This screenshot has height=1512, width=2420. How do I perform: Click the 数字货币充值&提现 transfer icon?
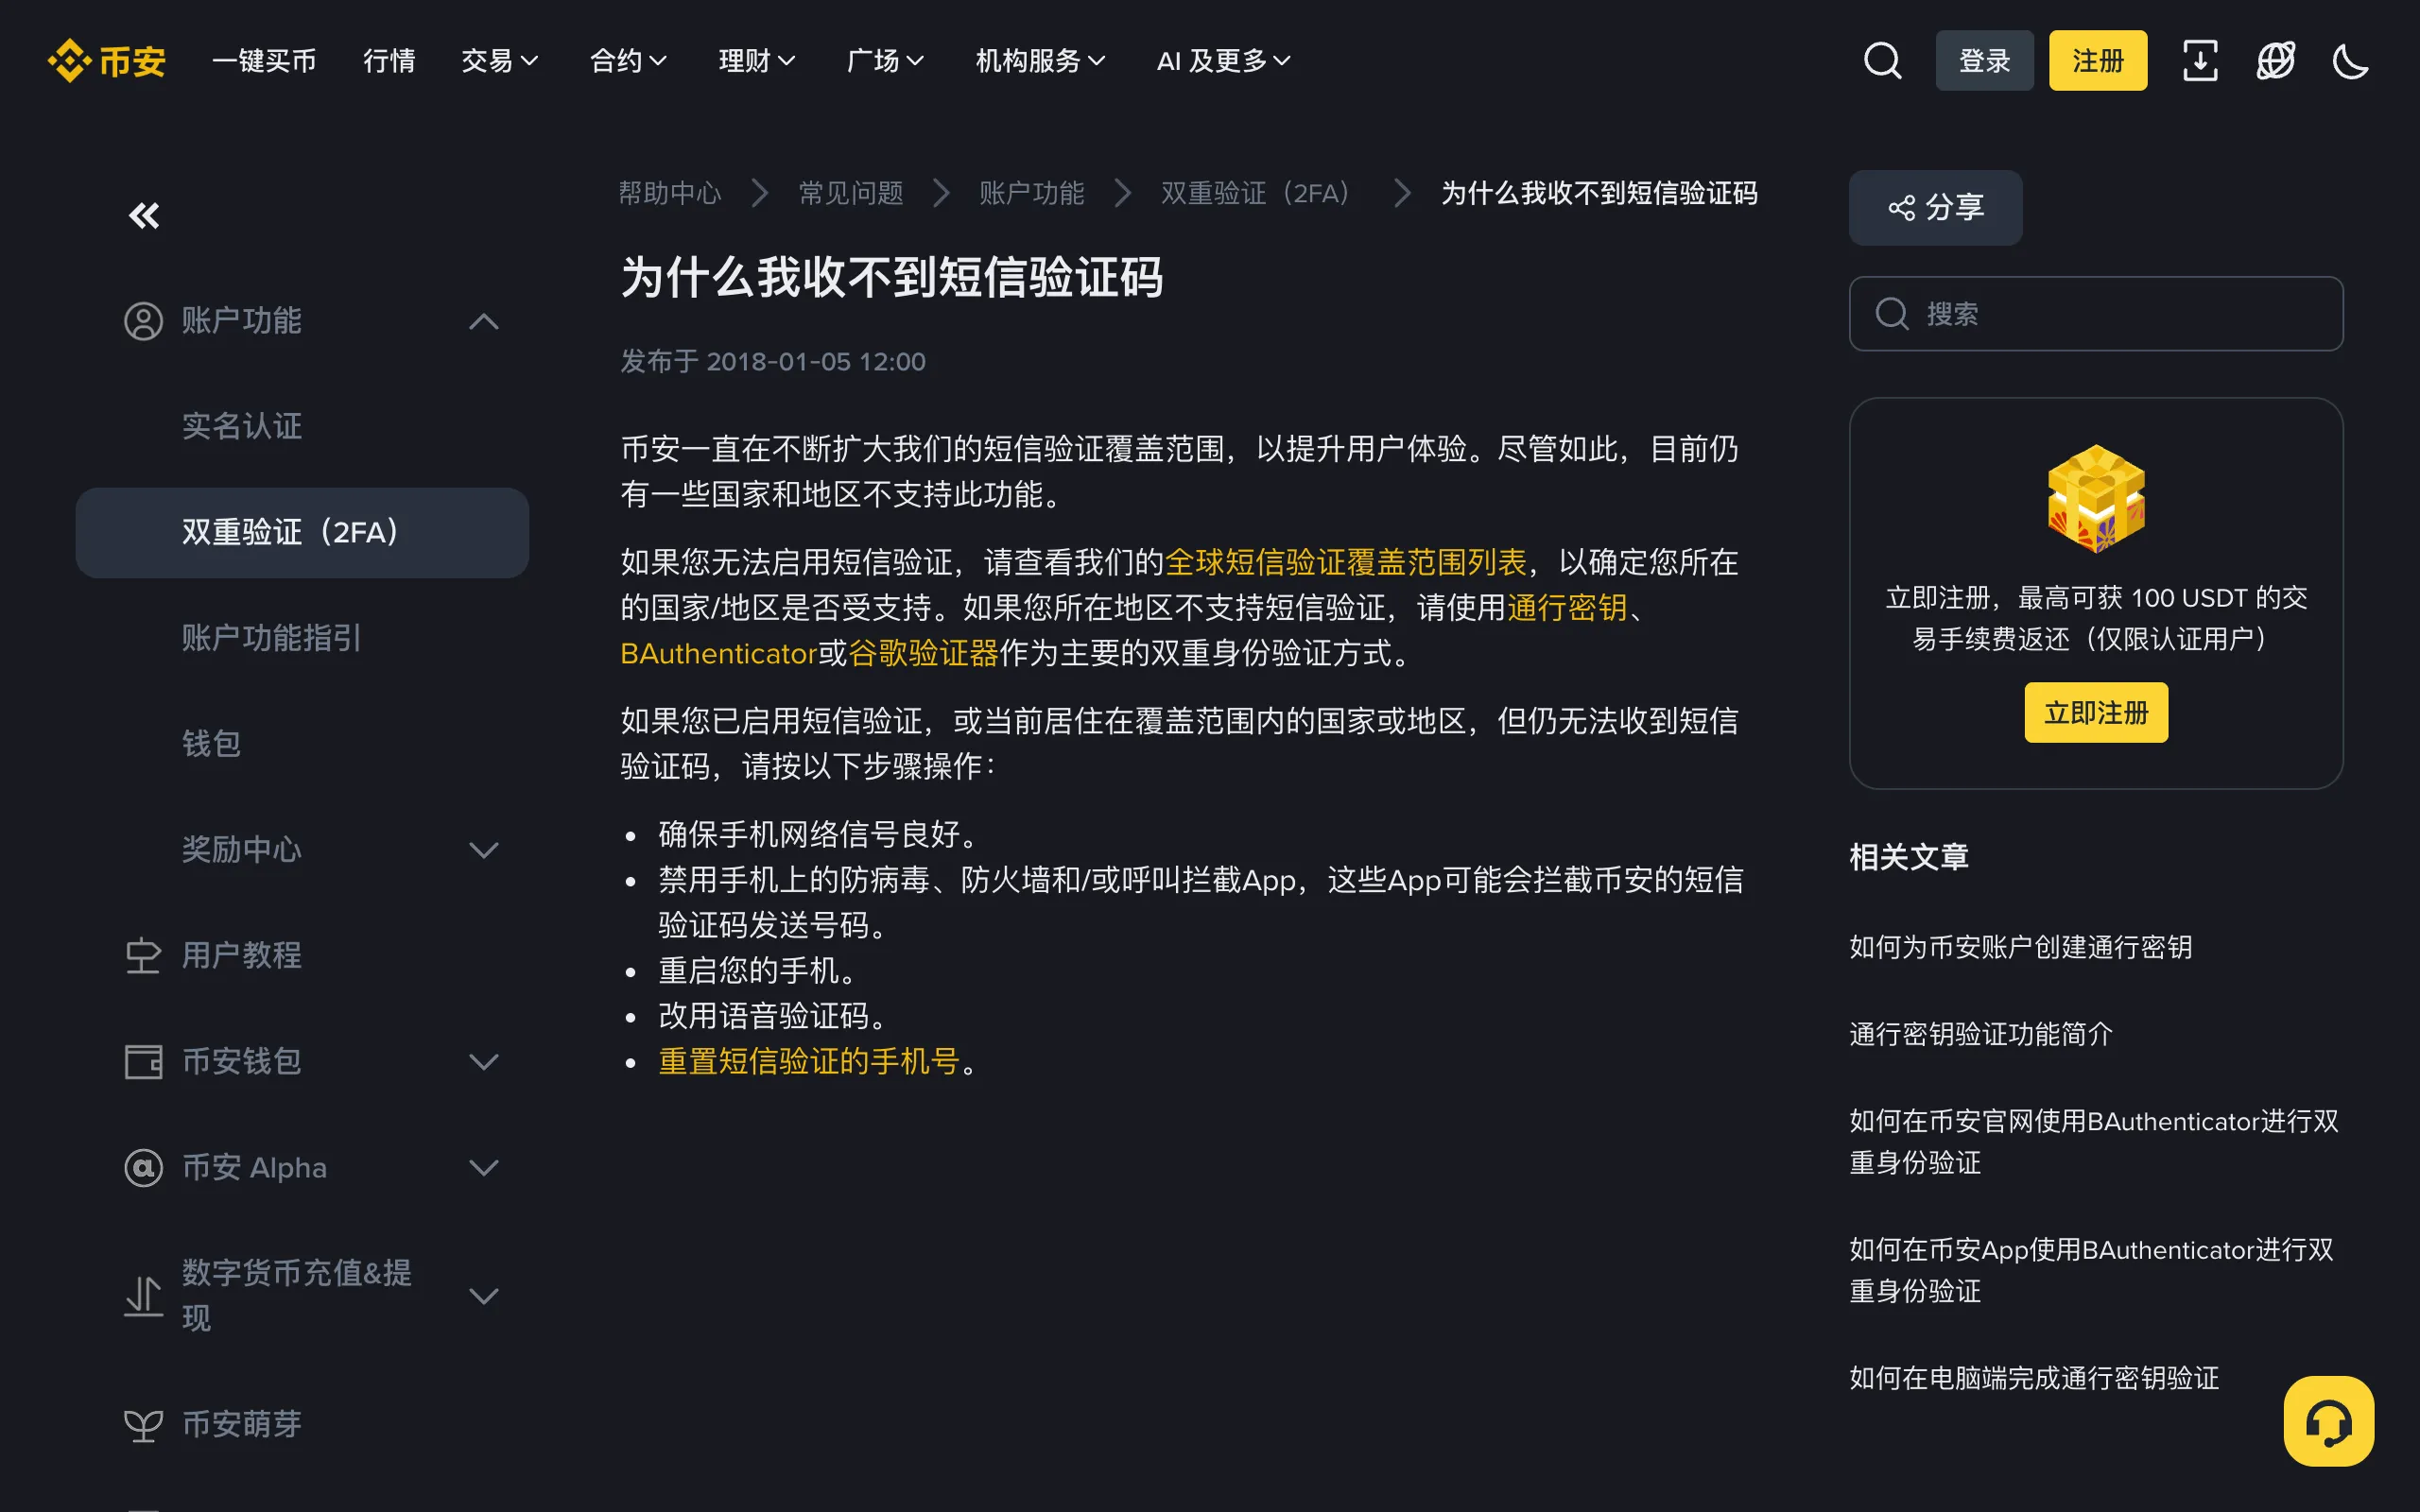pos(143,1296)
